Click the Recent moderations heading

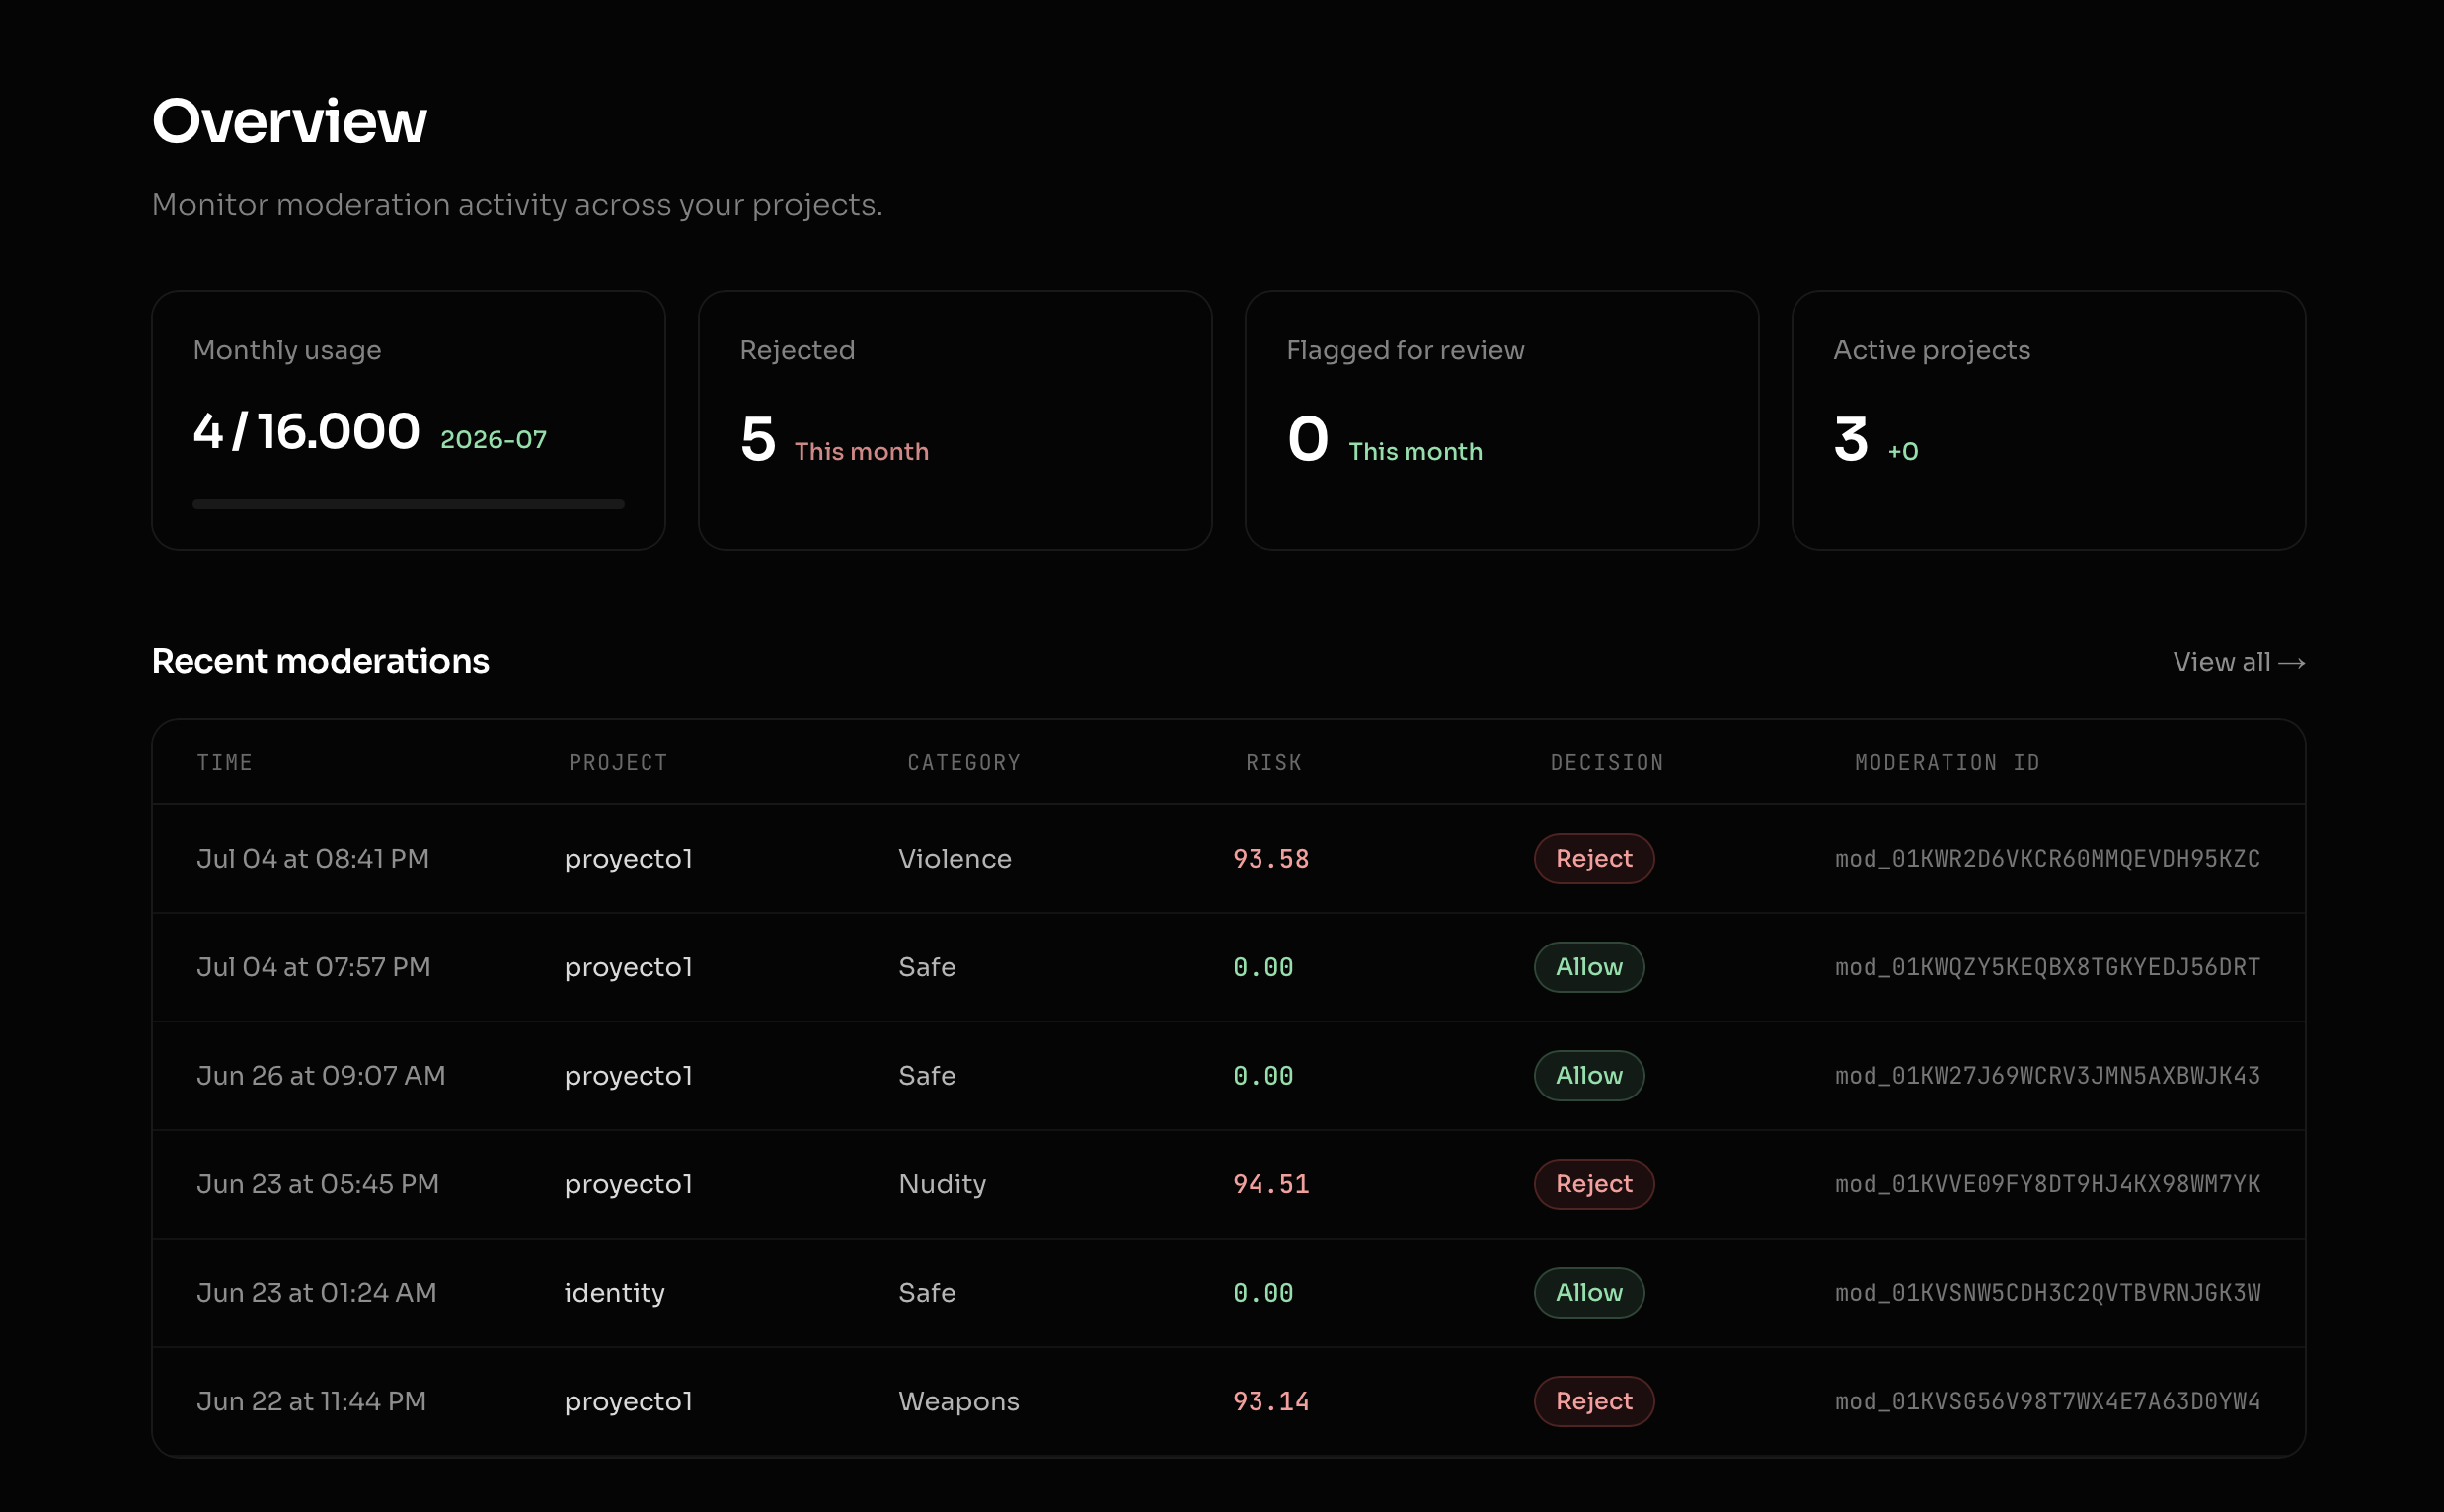pos(320,661)
